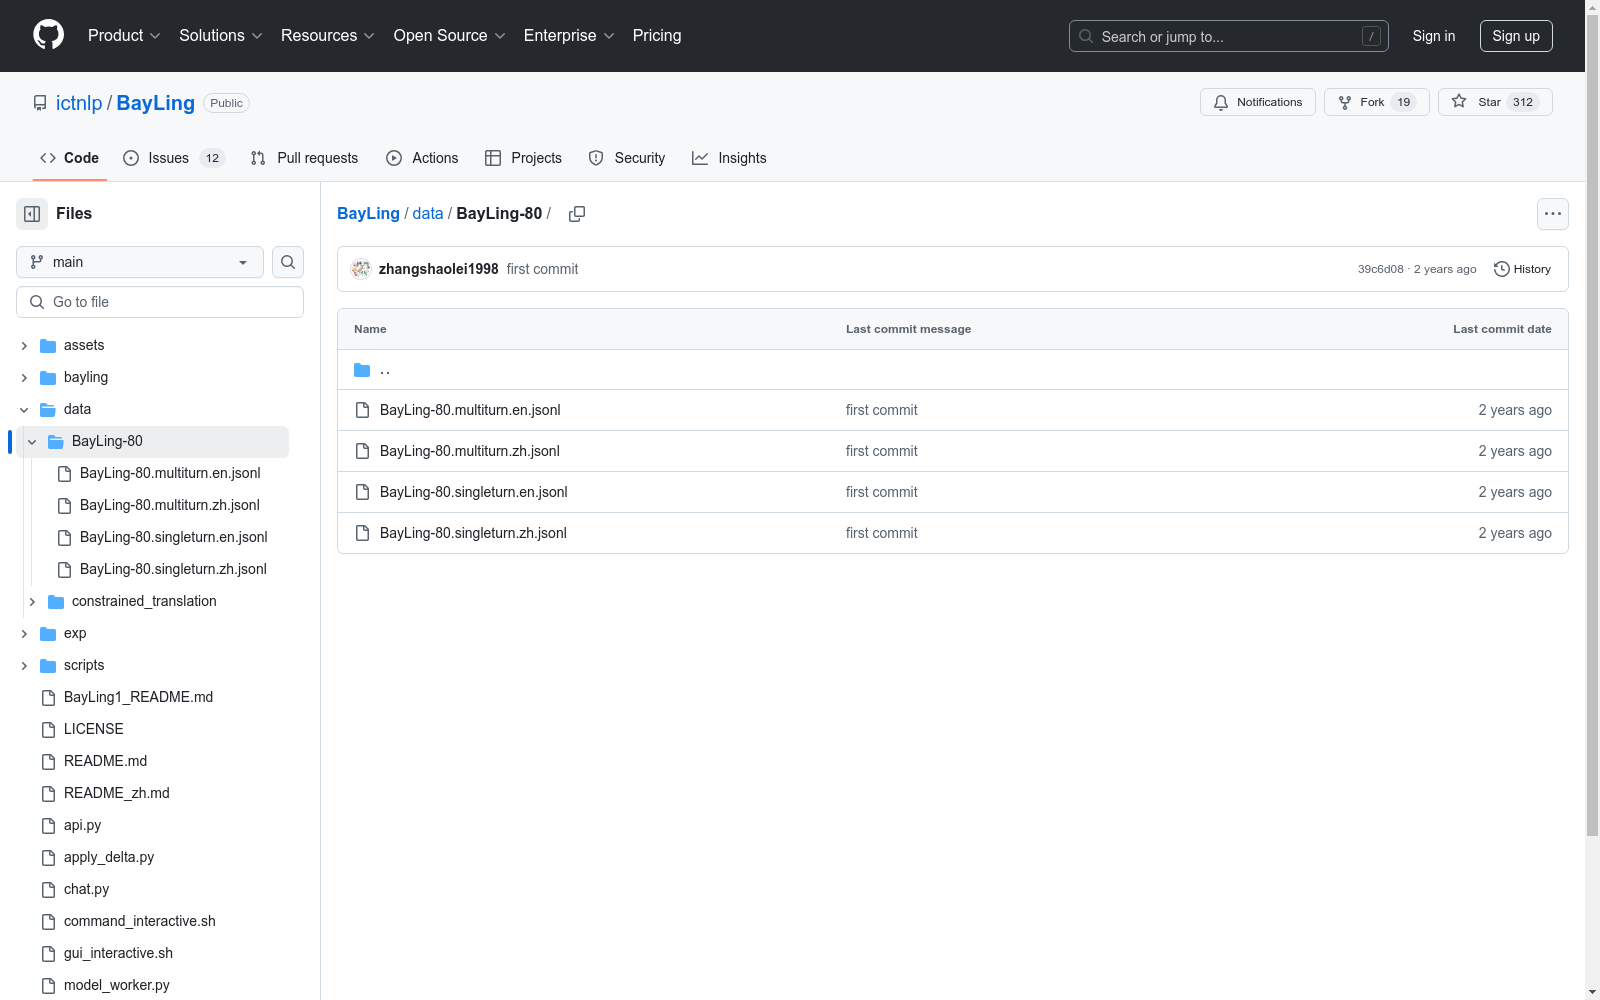
Task: Open BayLing-80.singleturn.en.jsonl link in table
Action: 474,492
